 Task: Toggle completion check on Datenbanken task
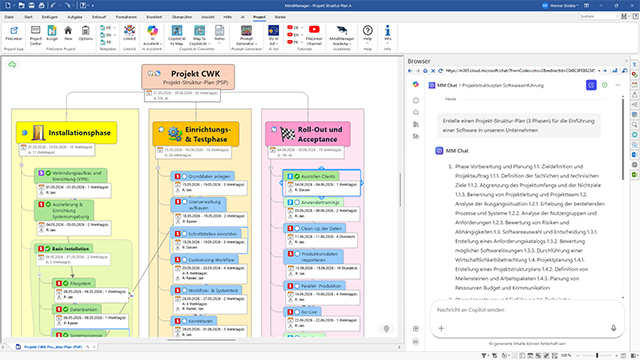tap(66, 309)
